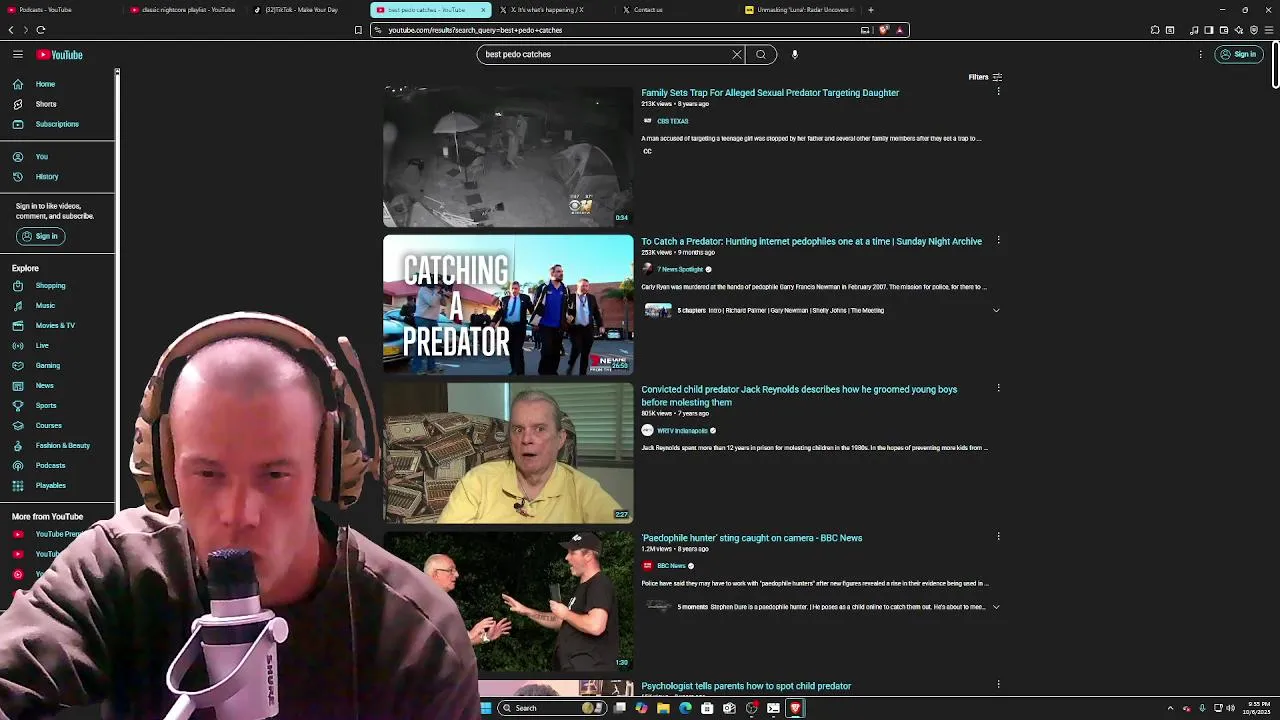Open CBS TEXAS channel link
1280x720 pixels.
coord(672,121)
